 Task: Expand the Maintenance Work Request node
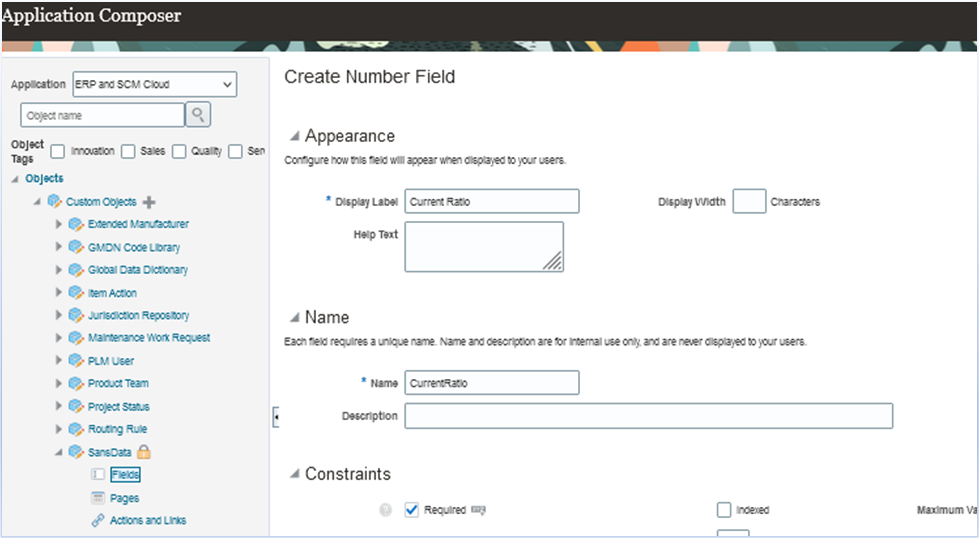59,338
